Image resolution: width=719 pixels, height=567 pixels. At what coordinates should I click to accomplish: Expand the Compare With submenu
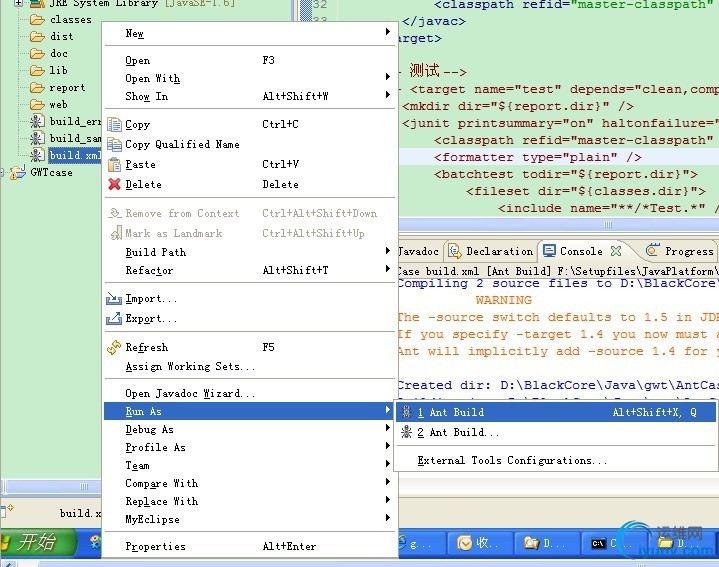click(x=250, y=483)
